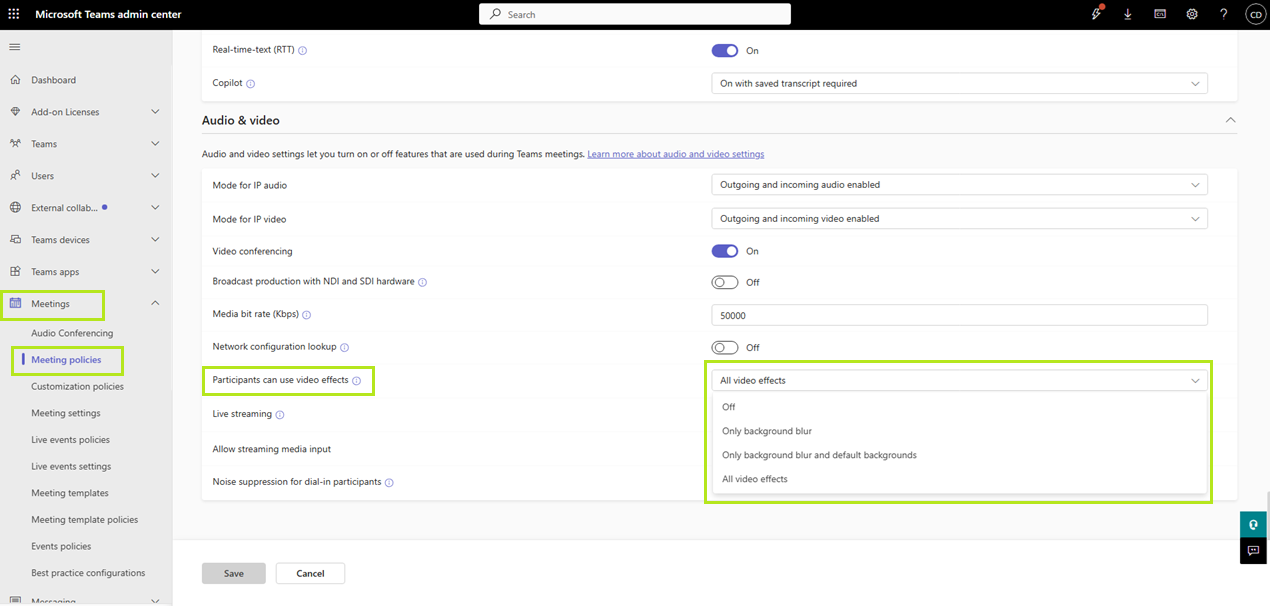This screenshot has width=1270, height=606.
Task: Expand Add-on Licenses in sidebar
Action: tap(155, 112)
